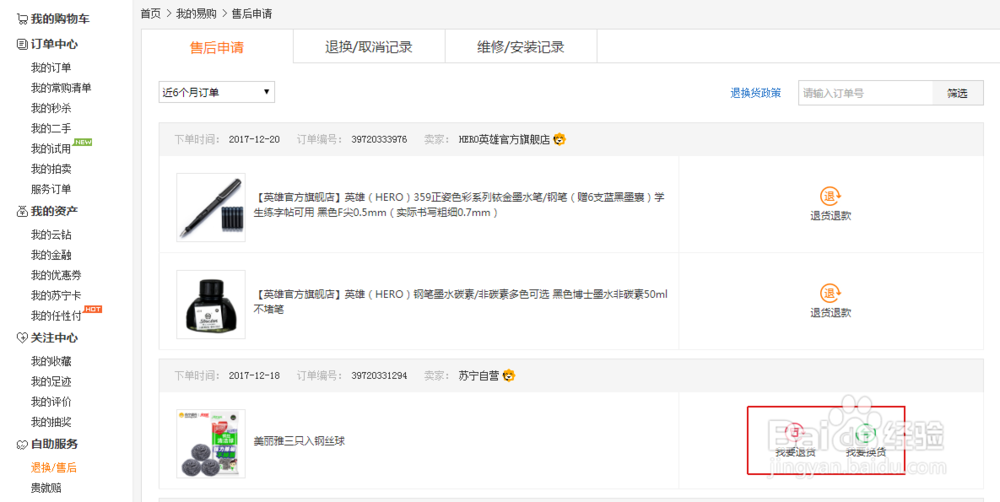Open 退换货政策 link

(756, 93)
